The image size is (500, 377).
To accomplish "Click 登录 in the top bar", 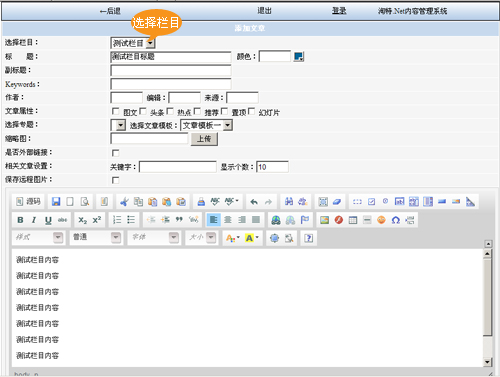I will (339, 11).
